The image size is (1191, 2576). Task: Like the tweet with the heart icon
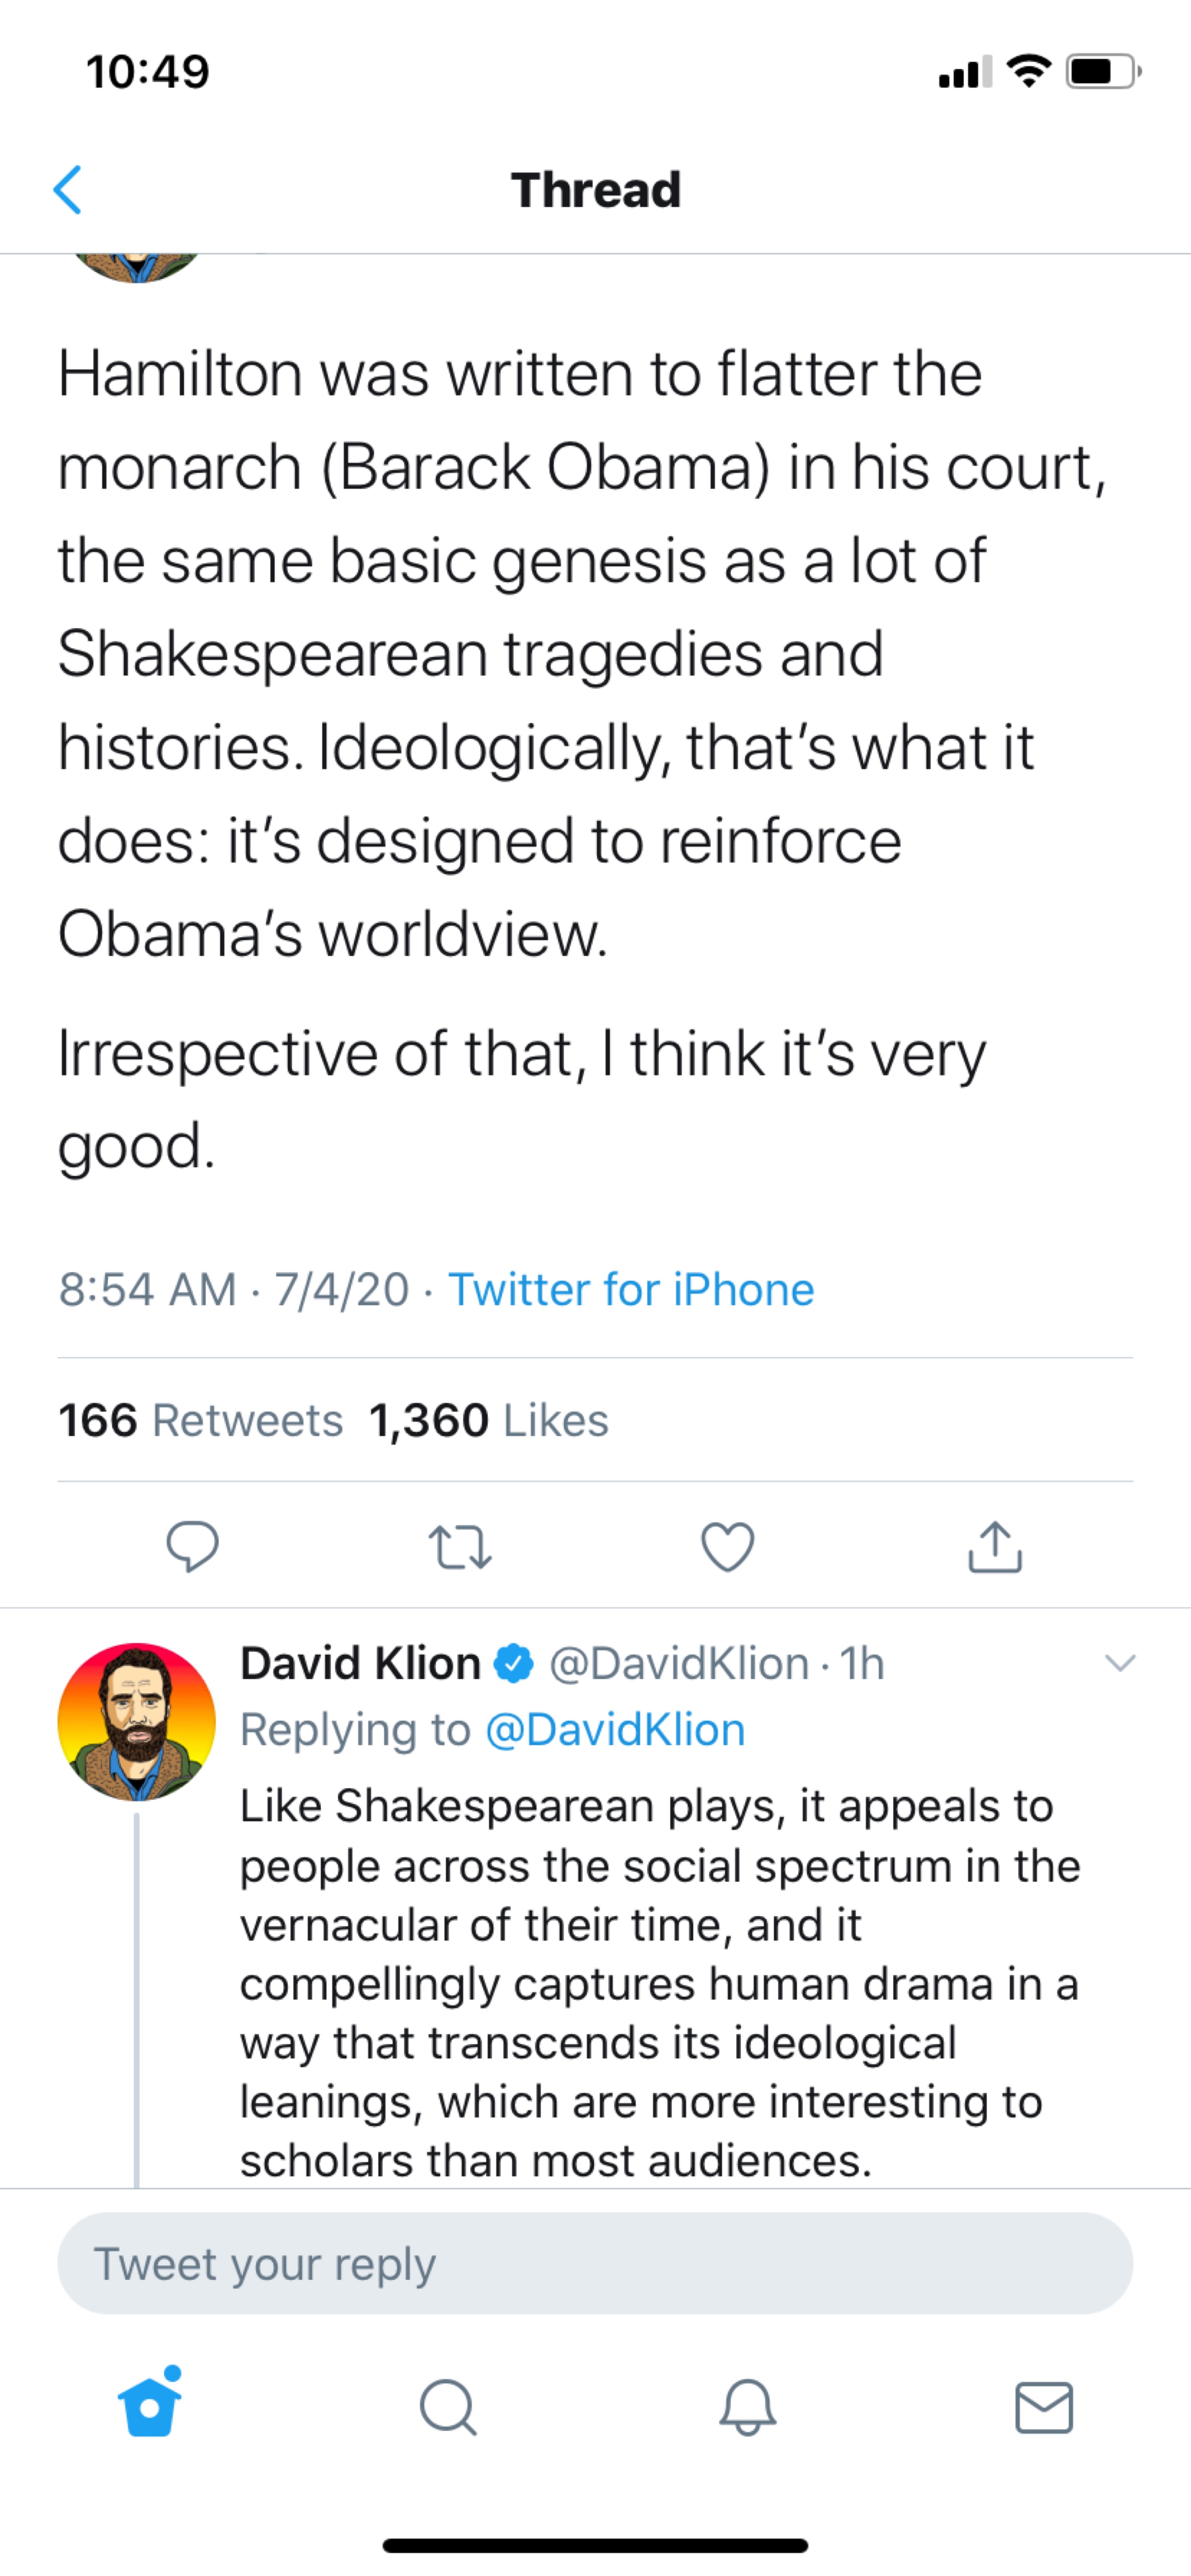click(727, 1546)
